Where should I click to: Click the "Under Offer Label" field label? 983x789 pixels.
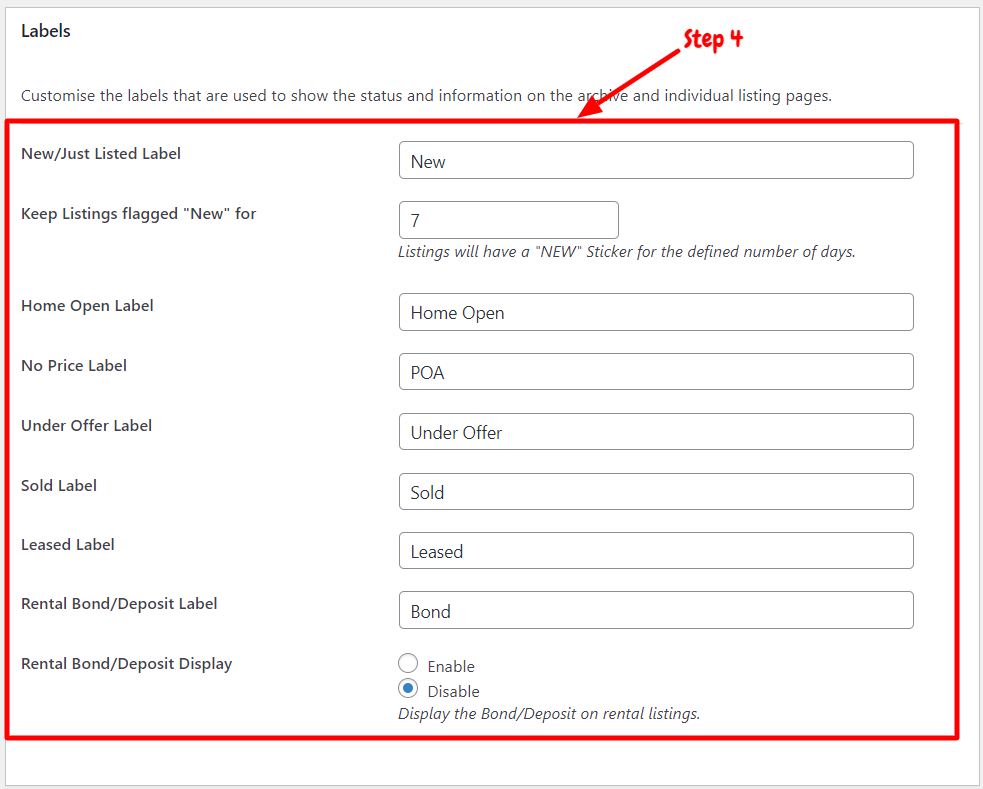tap(87, 426)
